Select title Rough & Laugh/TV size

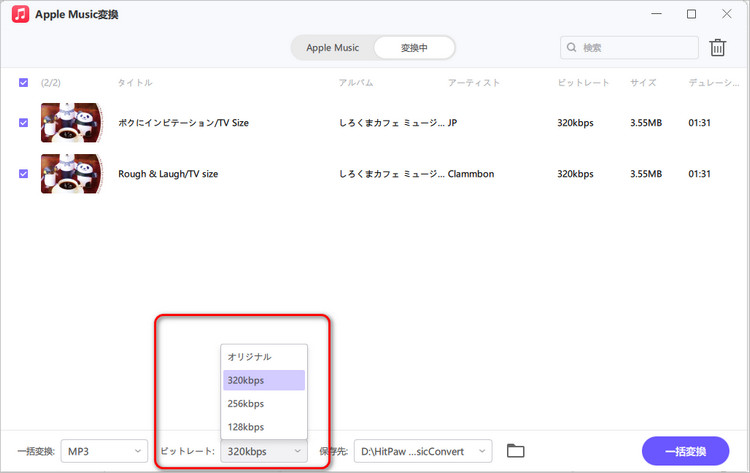pyautogui.click(x=168, y=174)
